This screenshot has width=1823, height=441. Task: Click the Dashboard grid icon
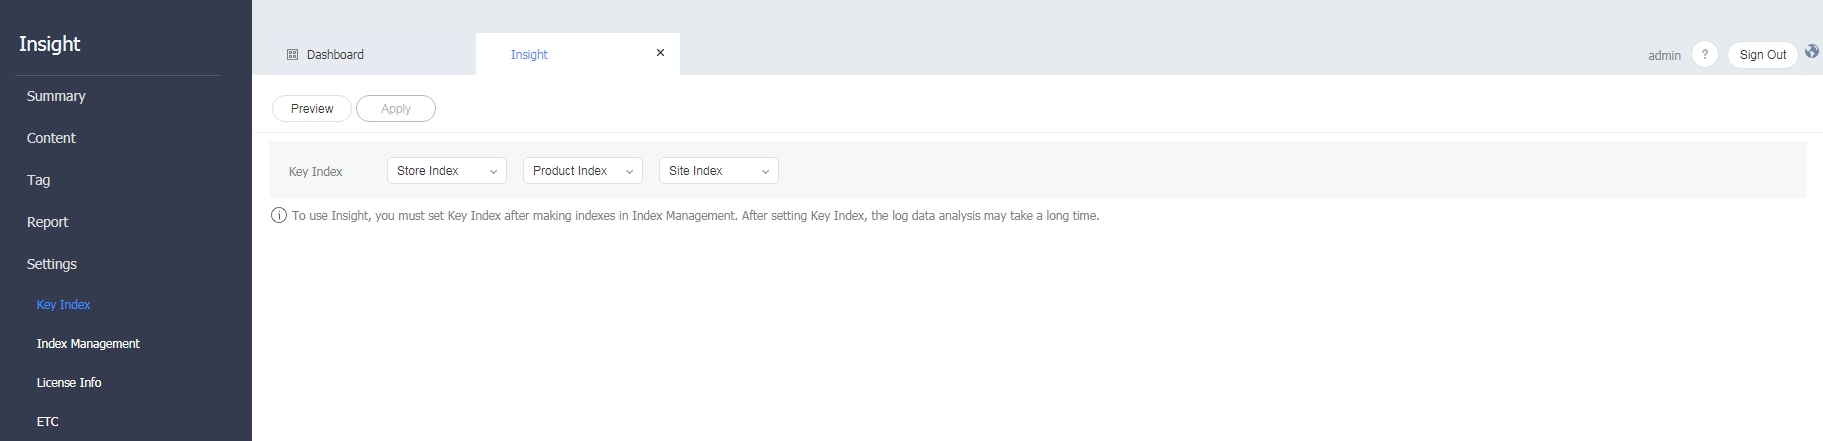click(293, 55)
